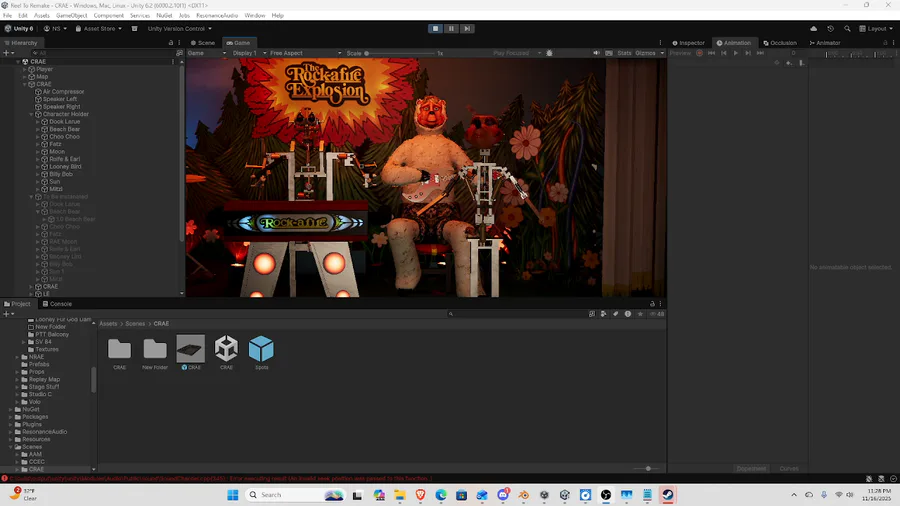The height and width of the screenshot is (506, 900).
Task: Toggle the Hierarchy search-by-type icon
Action: tap(179, 53)
